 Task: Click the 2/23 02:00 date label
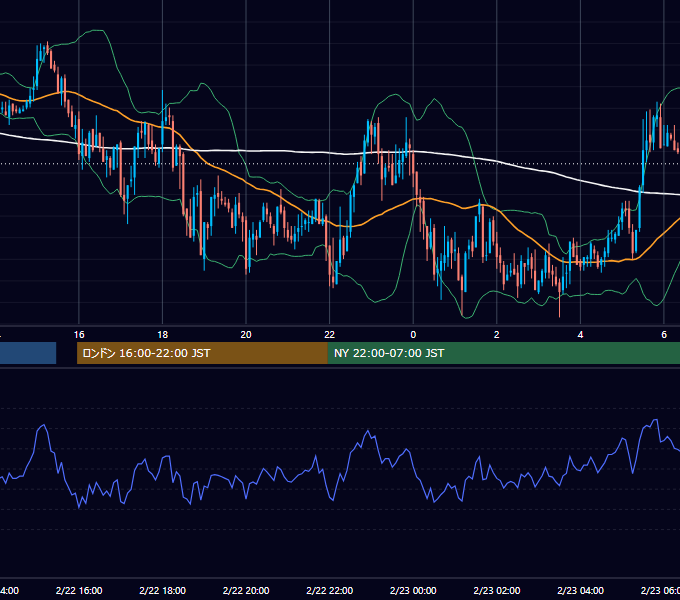tap(497, 590)
